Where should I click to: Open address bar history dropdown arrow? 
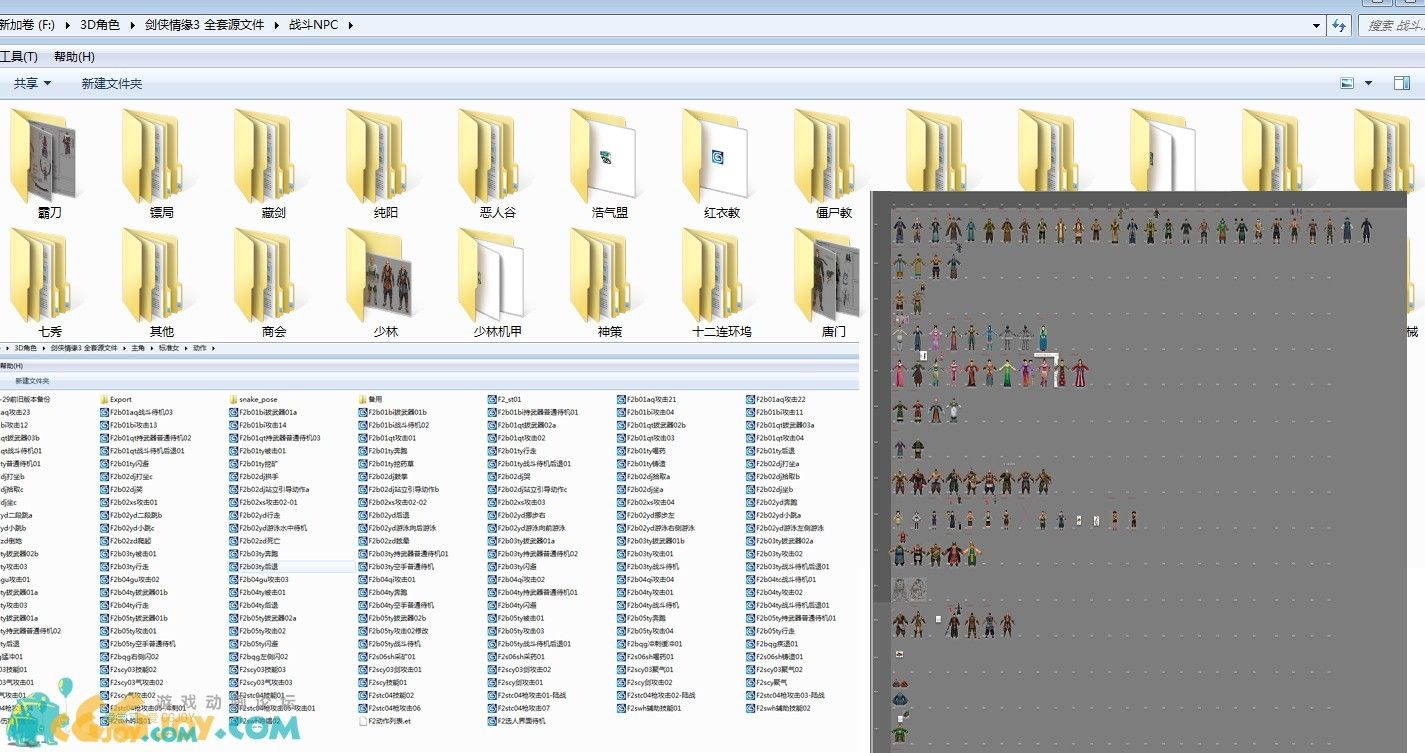tap(1316, 25)
